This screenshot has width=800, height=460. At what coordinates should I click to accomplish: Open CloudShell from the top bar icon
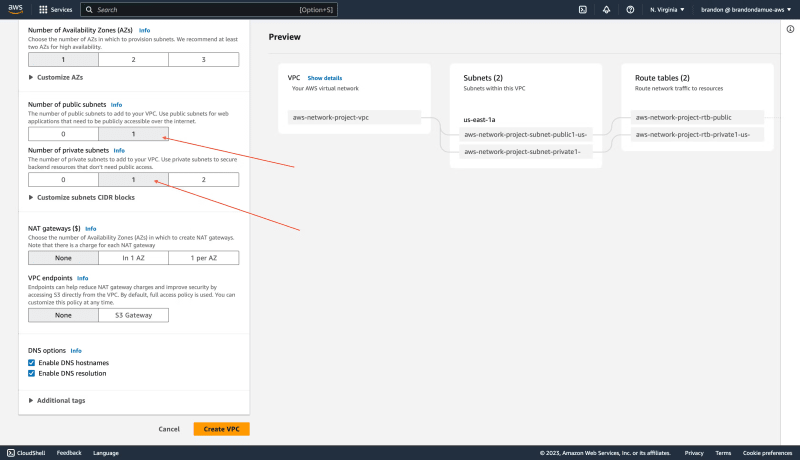(x=583, y=10)
